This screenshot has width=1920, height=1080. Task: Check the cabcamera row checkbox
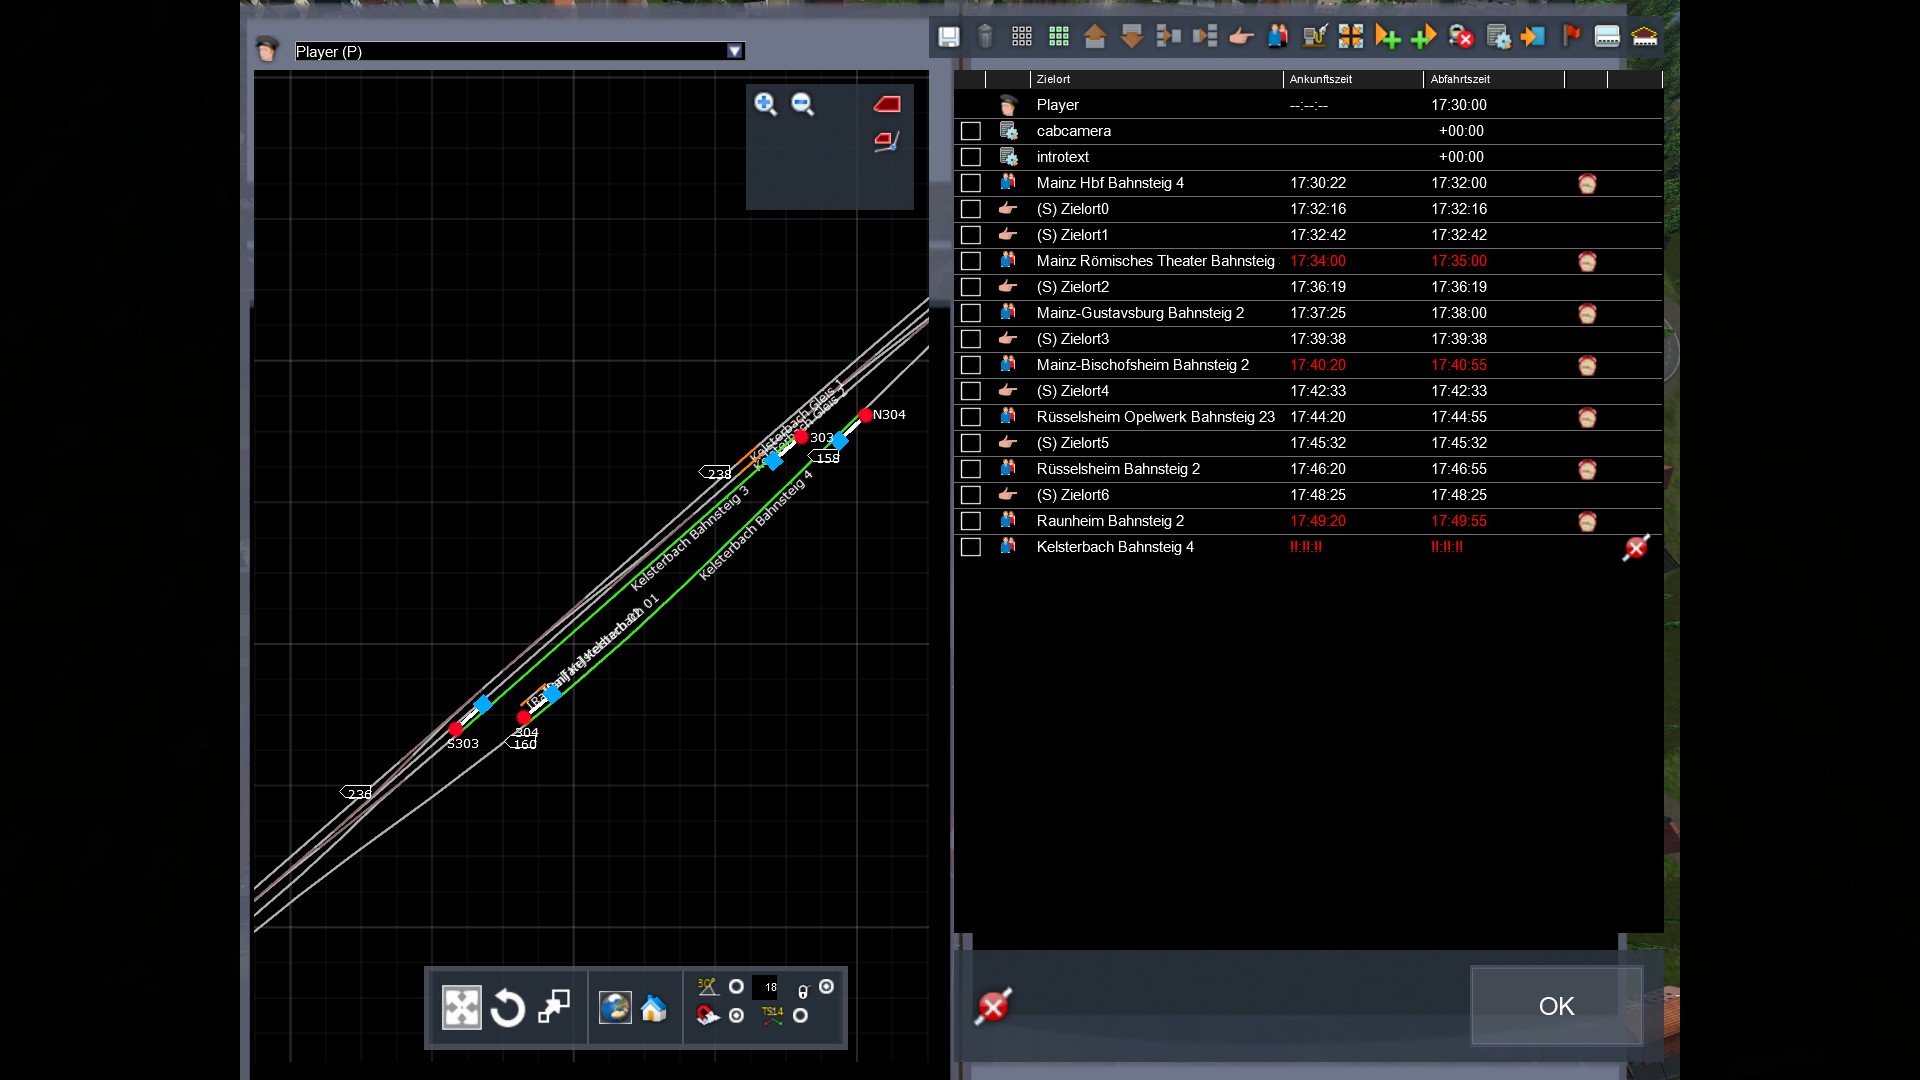tap(970, 131)
